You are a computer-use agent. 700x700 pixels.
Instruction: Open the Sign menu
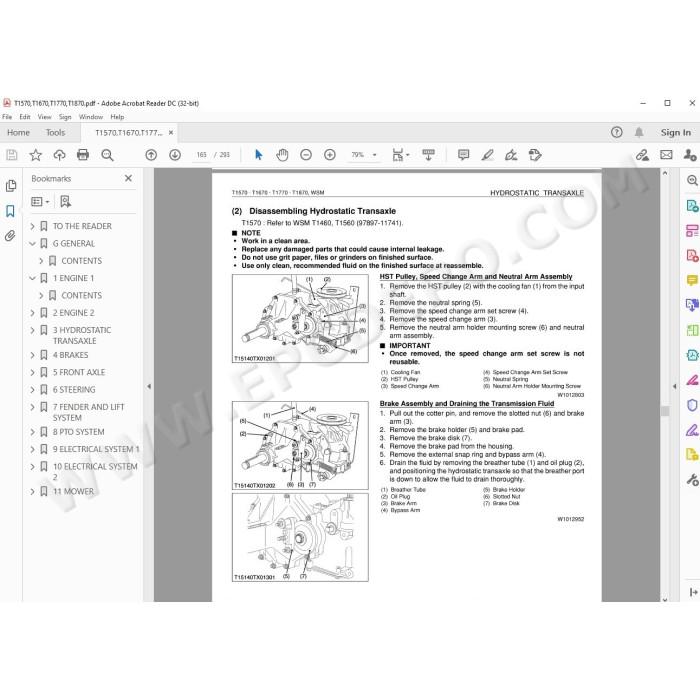(x=65, y=117)
